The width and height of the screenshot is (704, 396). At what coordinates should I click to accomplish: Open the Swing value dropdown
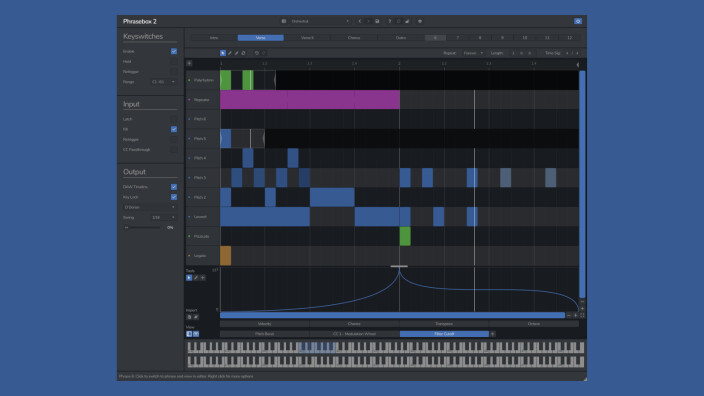[163, 217]
